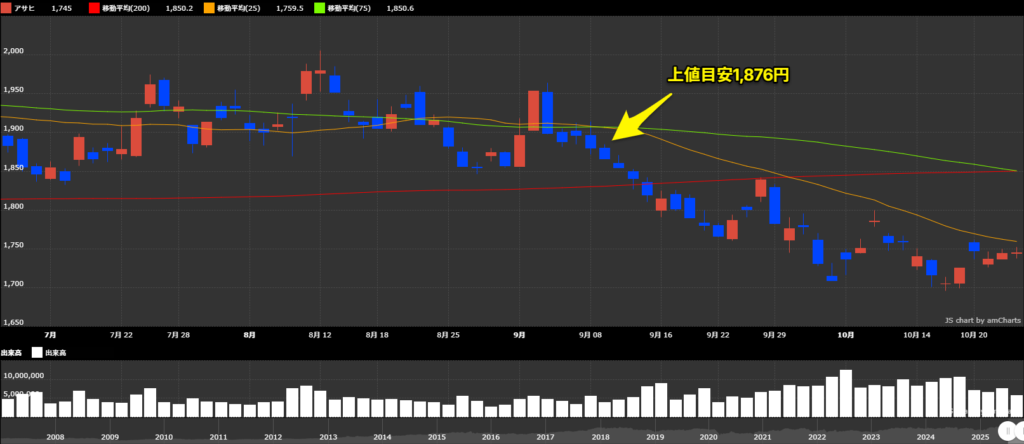Click the 2013 year on the scrollbar timeline
This screenshot has height=444, width=1024.
[x=327, y=437]
